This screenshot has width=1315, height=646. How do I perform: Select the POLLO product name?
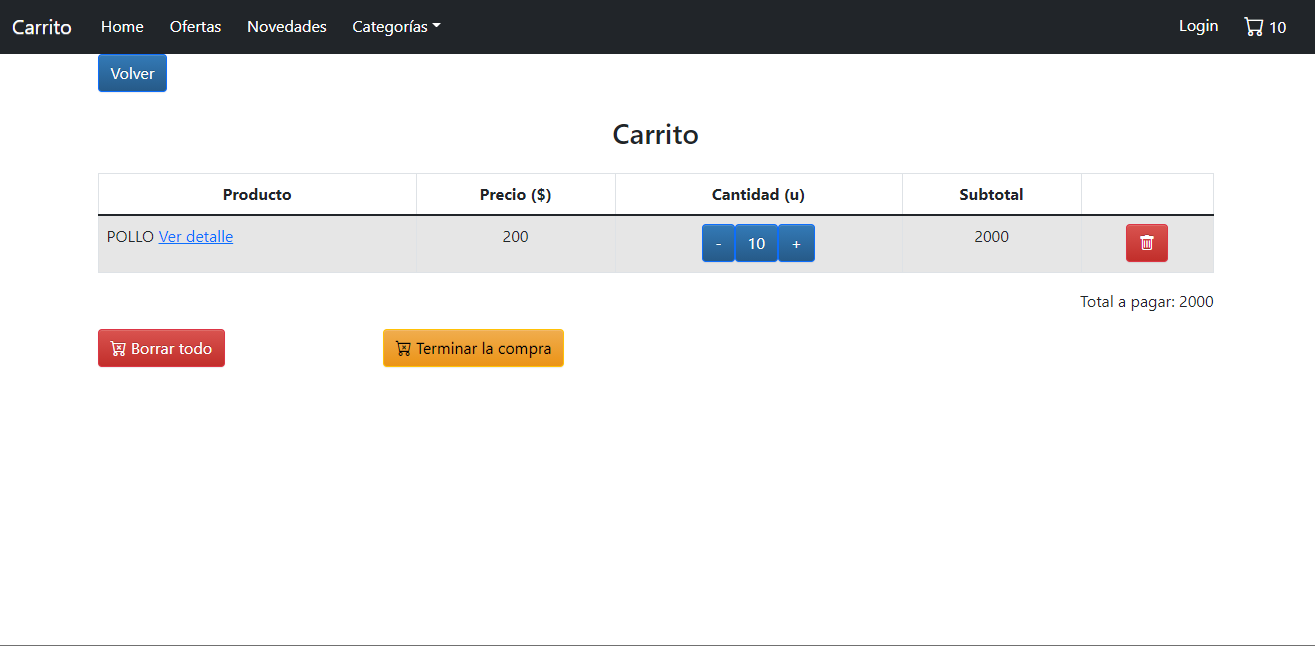130,237
